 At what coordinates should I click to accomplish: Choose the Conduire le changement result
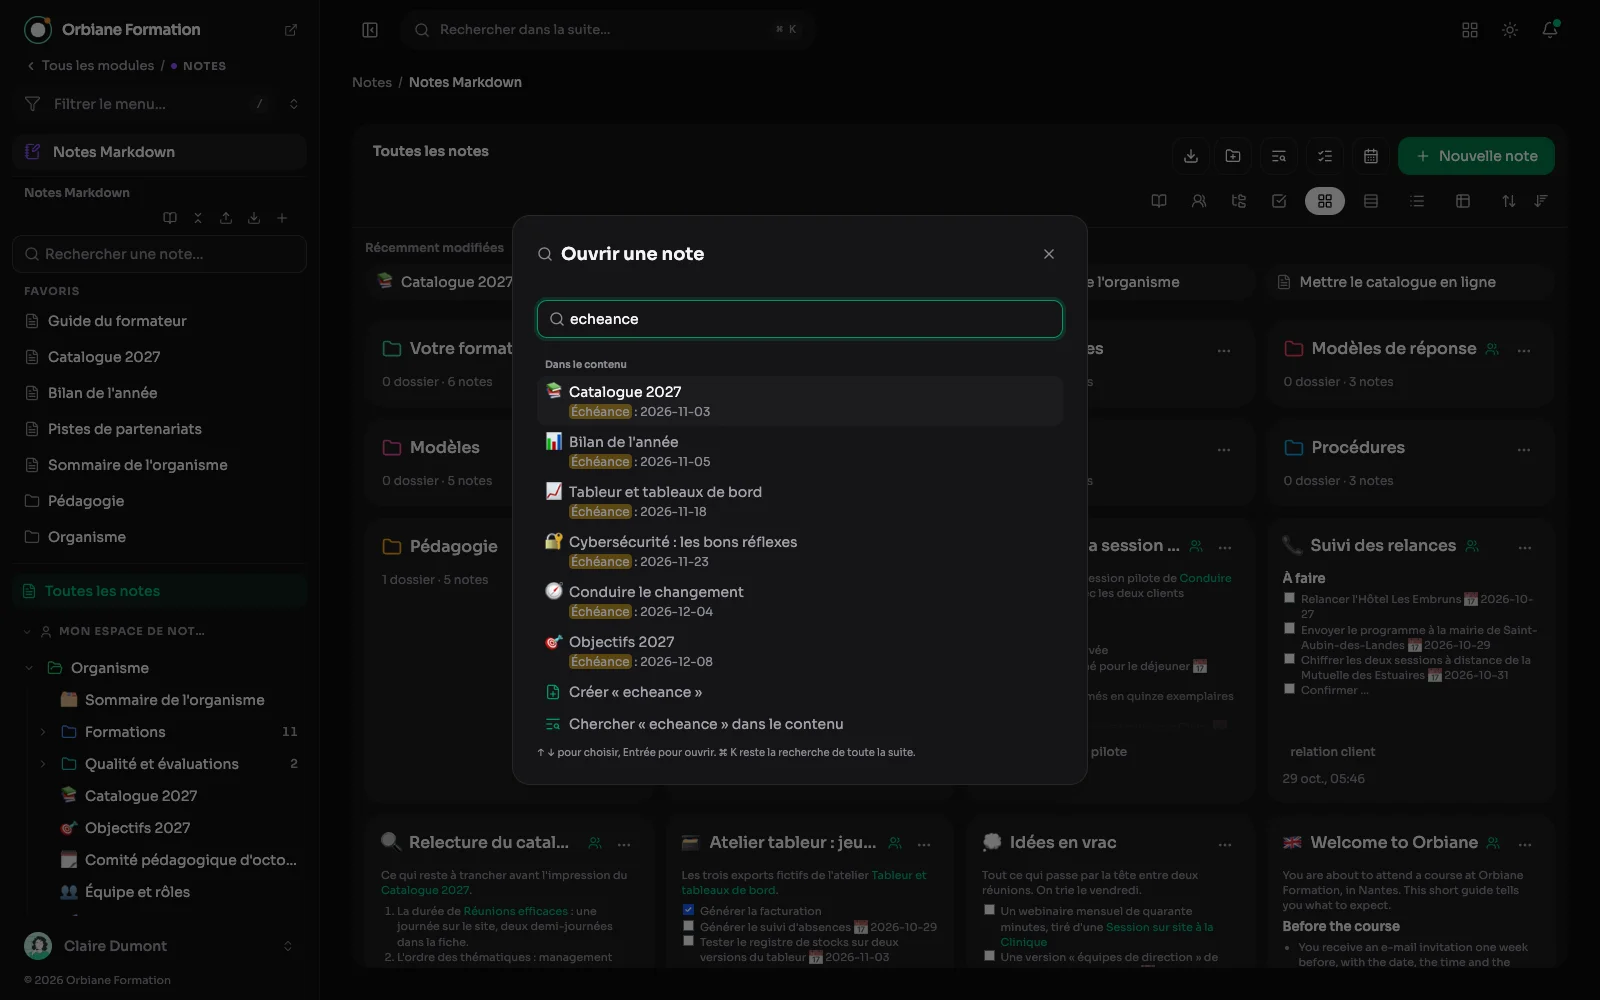799,601
